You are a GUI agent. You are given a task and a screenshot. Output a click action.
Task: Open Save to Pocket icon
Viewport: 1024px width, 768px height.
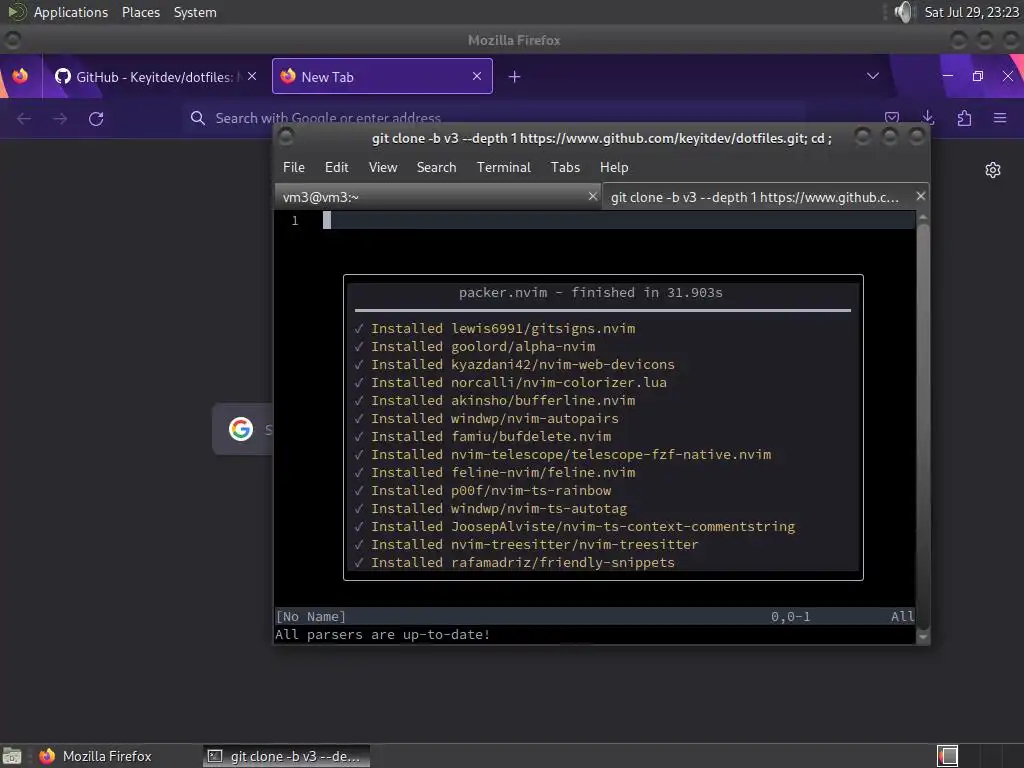click(x=892, y=117)
